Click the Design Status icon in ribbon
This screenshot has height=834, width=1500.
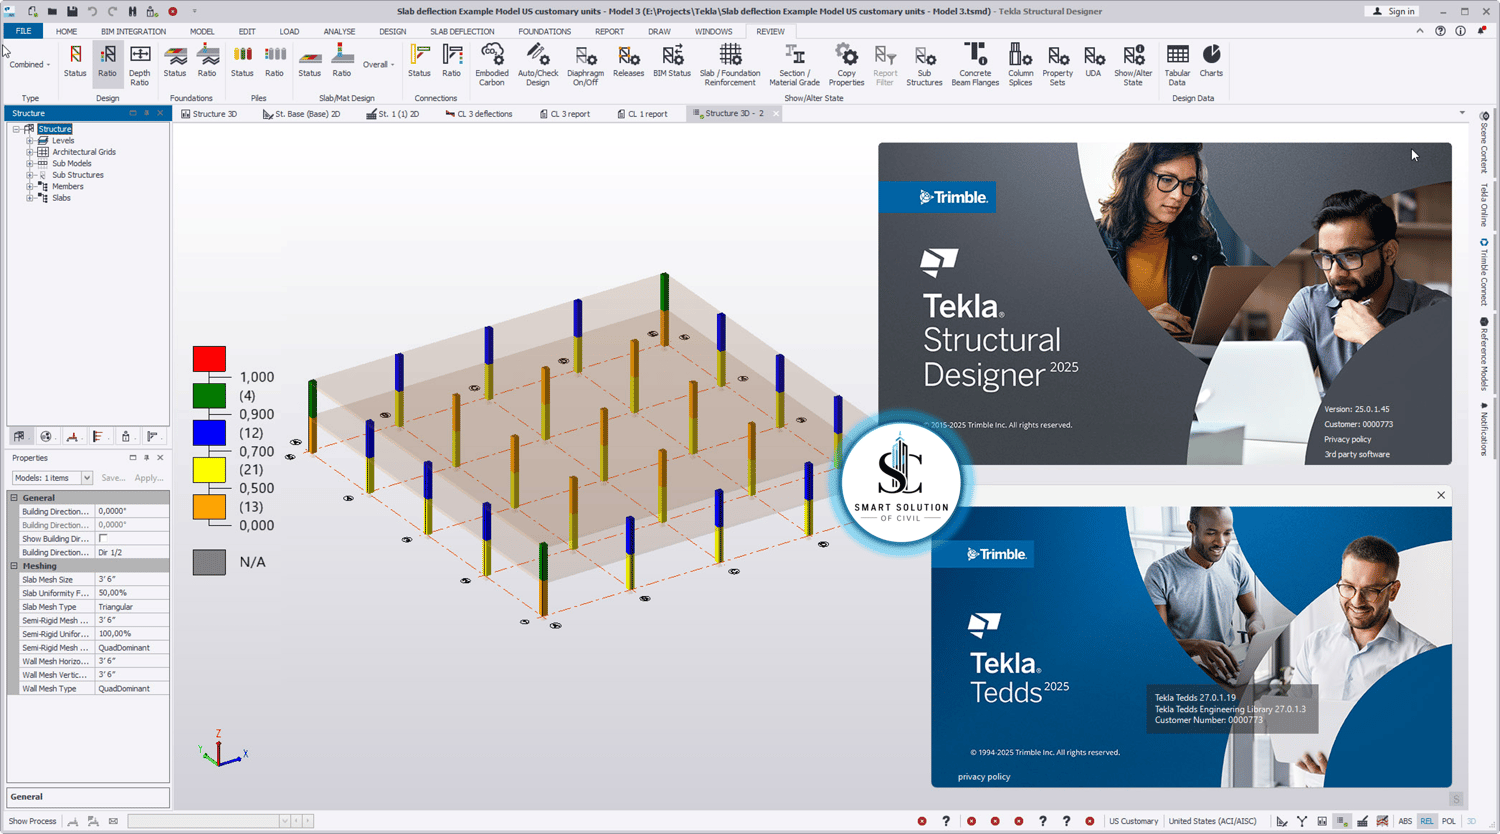point(75,61)
